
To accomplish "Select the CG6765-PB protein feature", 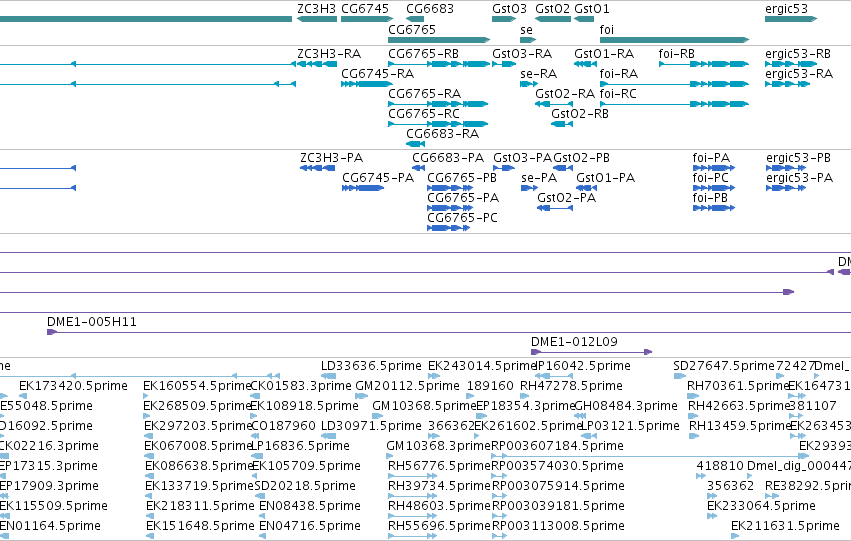I will (450, 188).
